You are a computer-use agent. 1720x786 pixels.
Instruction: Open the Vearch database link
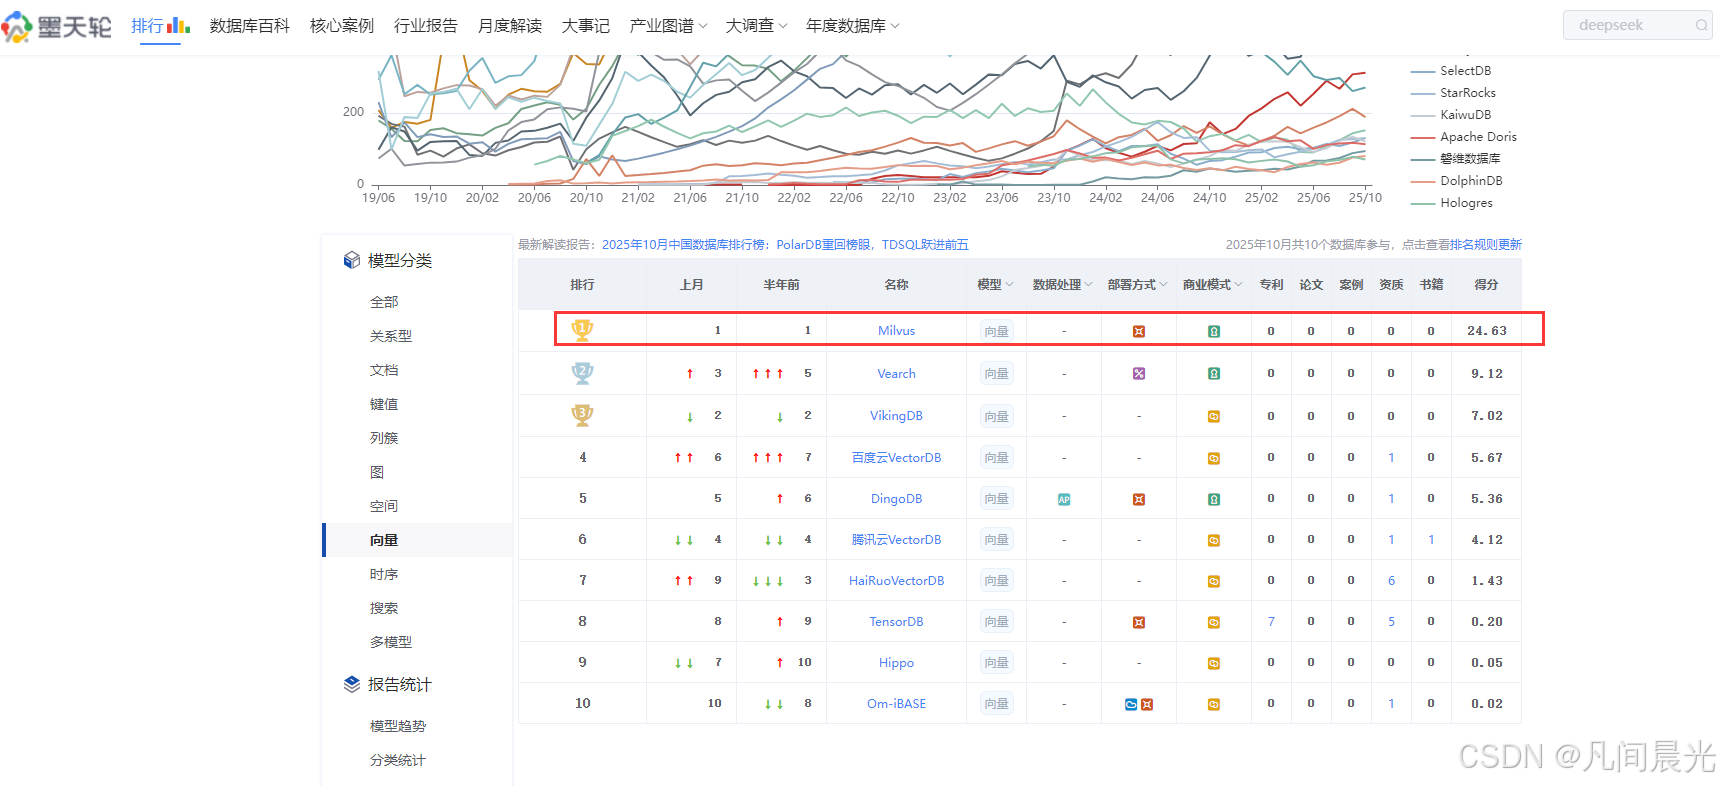pyautogui.click(x=896, y=374)
